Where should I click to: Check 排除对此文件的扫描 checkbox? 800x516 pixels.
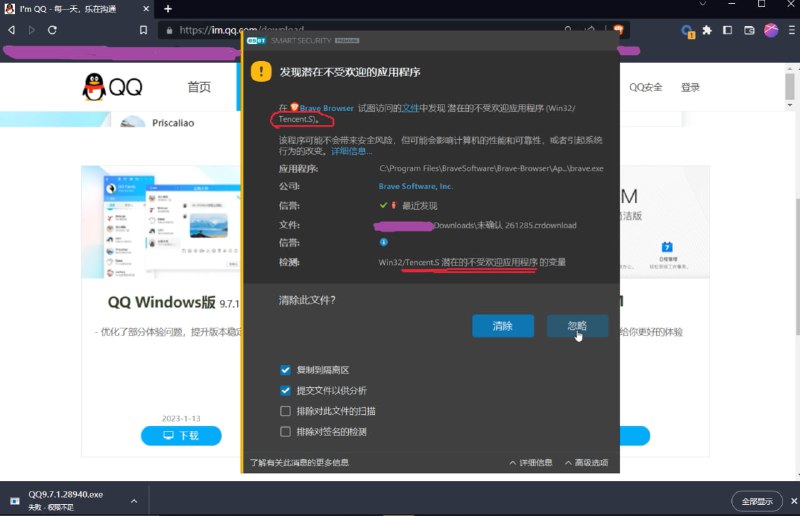285,411
